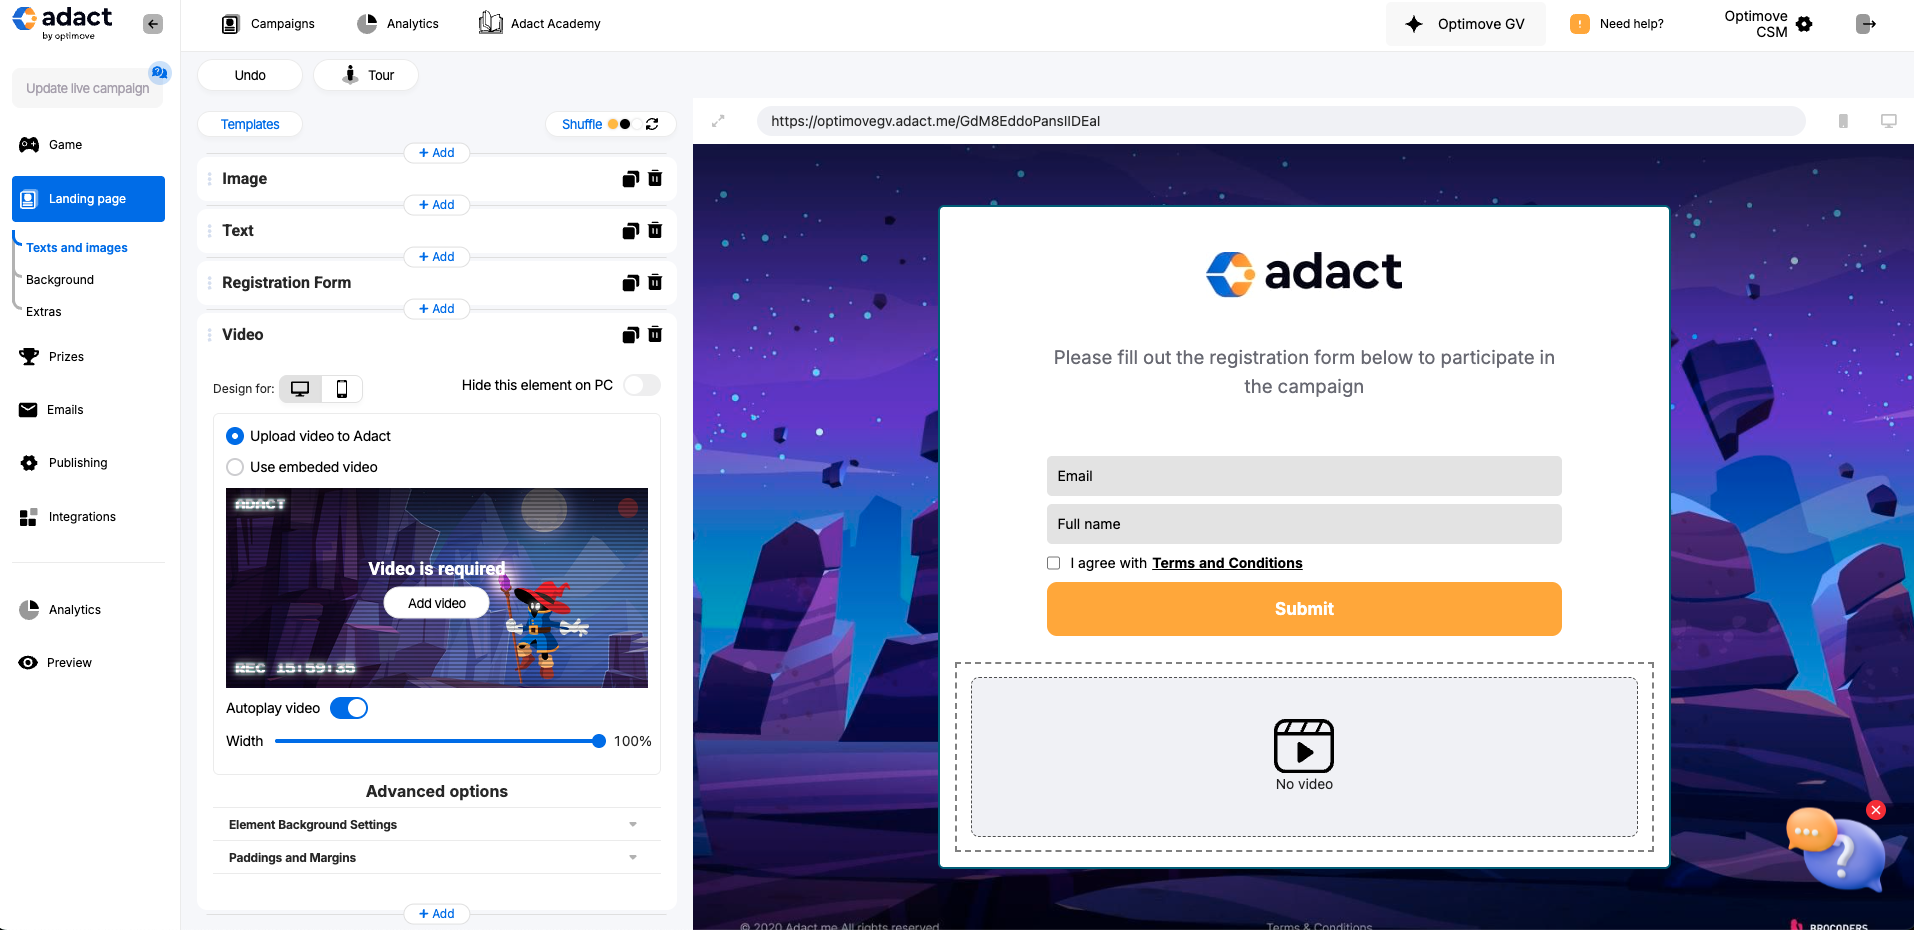Open Analytics in left sidebar

60,610
